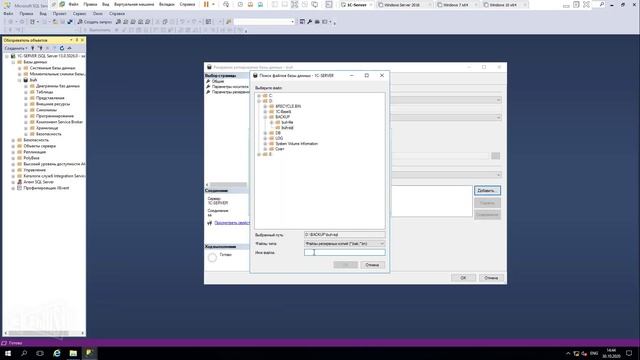Select the Представления folder in Object Explorer
The width and height of the screenshot is (640, 360).
click(50, 98)
